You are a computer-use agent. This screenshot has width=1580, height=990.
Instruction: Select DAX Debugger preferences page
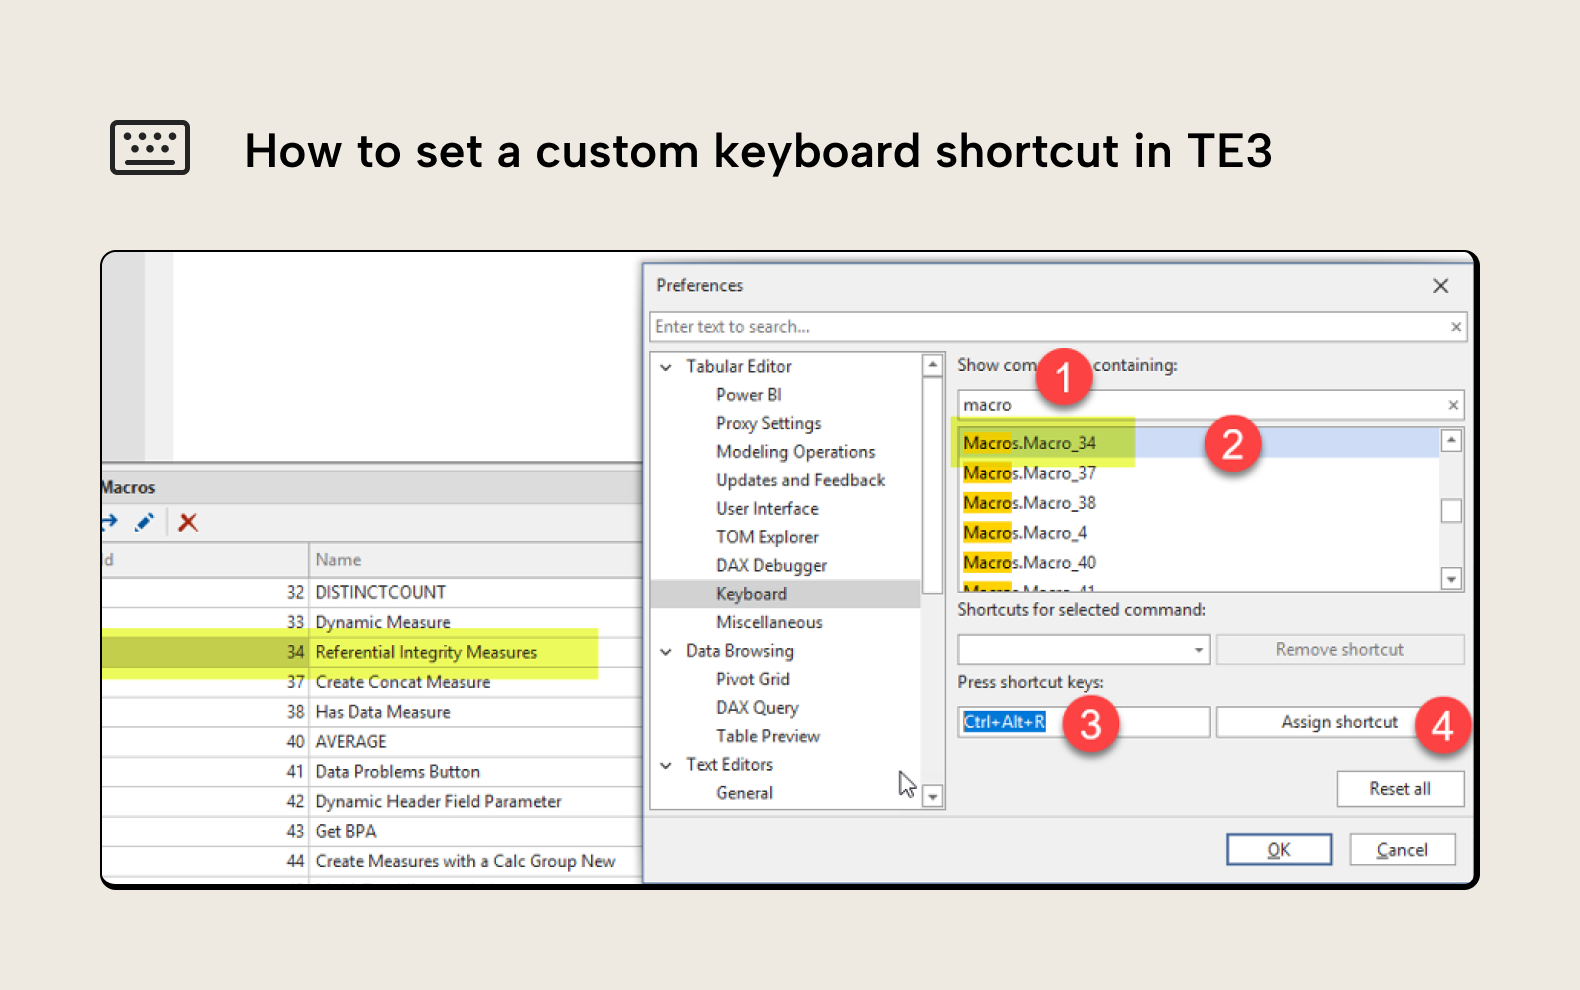pyautogui.click(x=771, y=566)
